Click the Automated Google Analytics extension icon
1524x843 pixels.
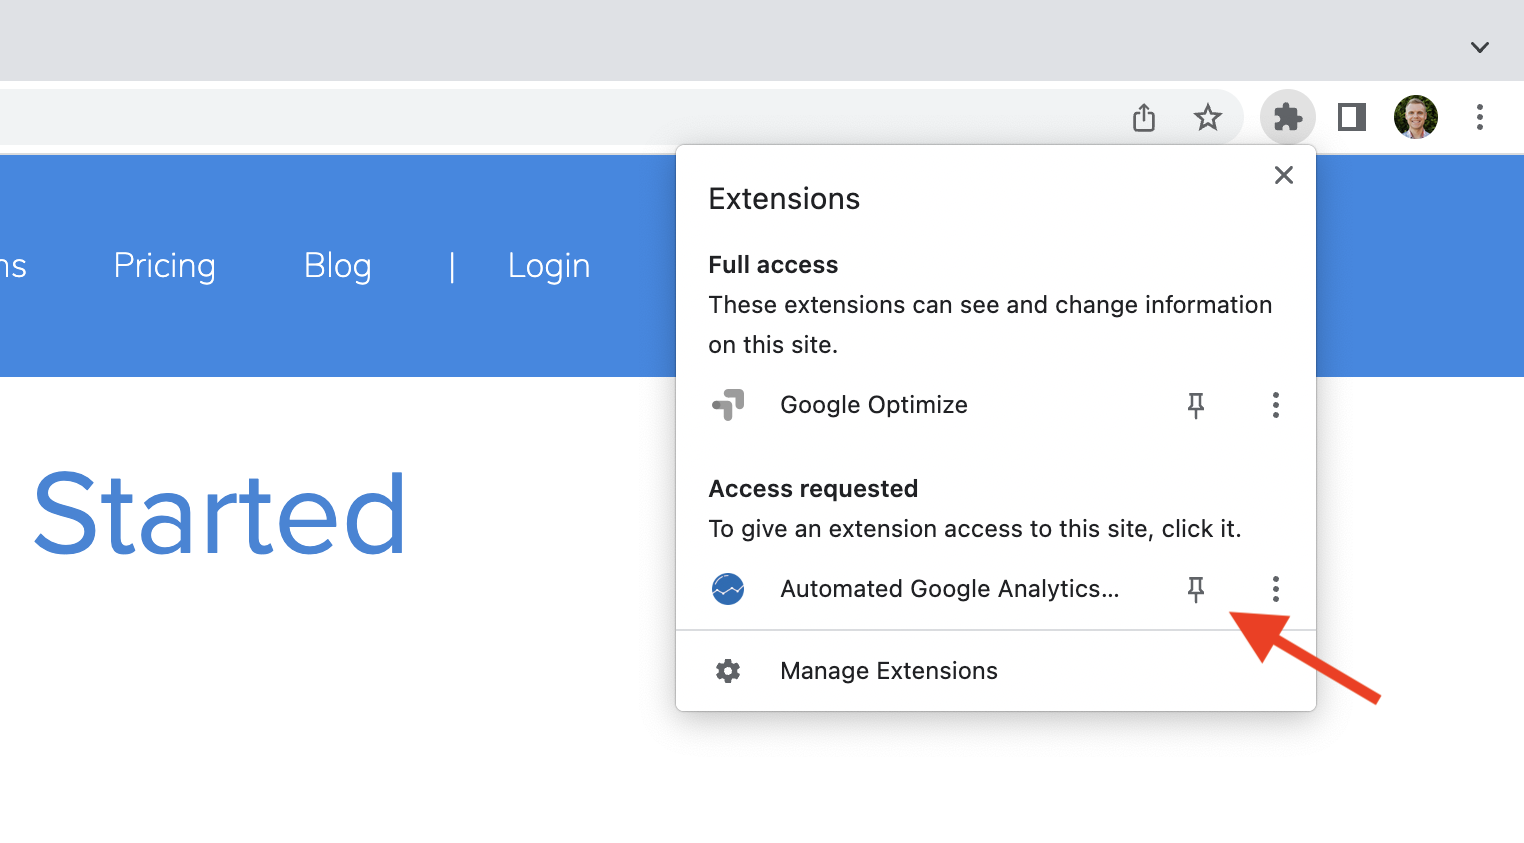pyautogui.click(x=728, y=588)
